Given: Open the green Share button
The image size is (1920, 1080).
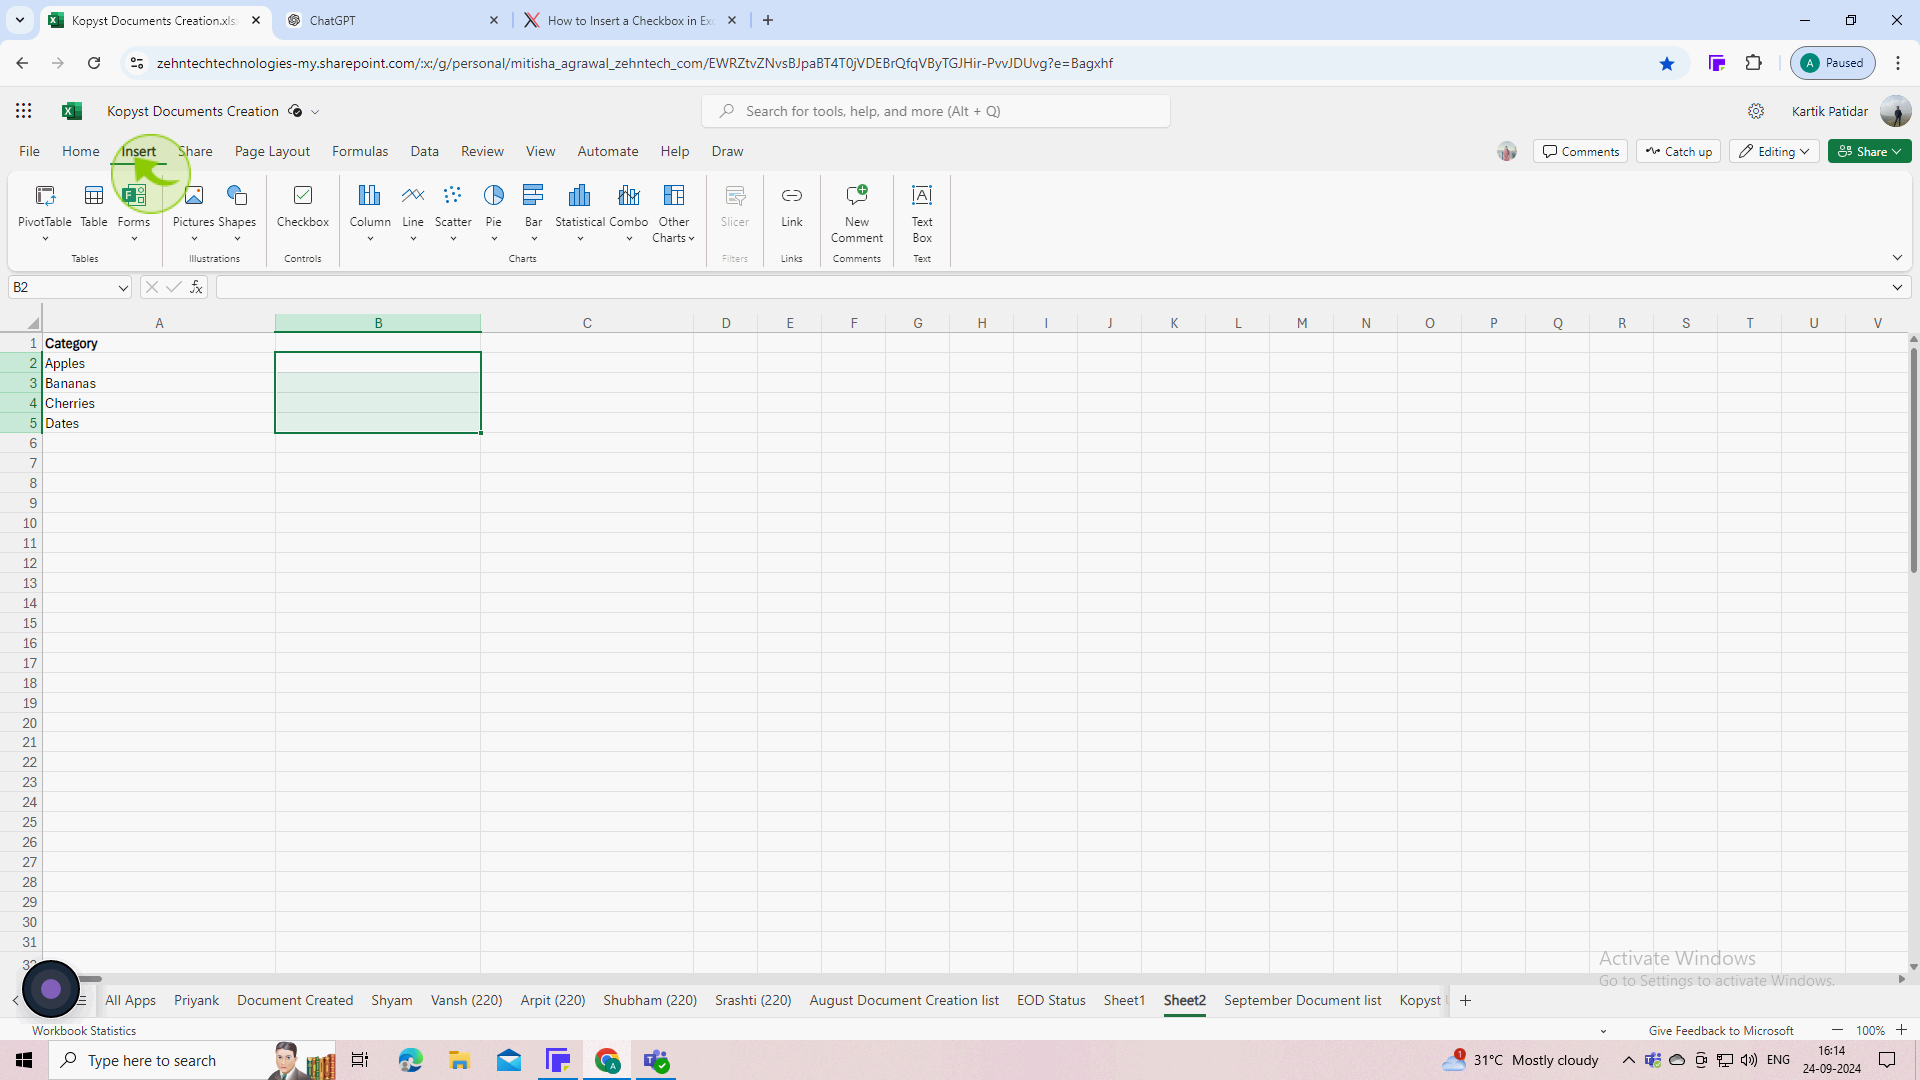Looking at the screenshot, I should (1869, 151).
